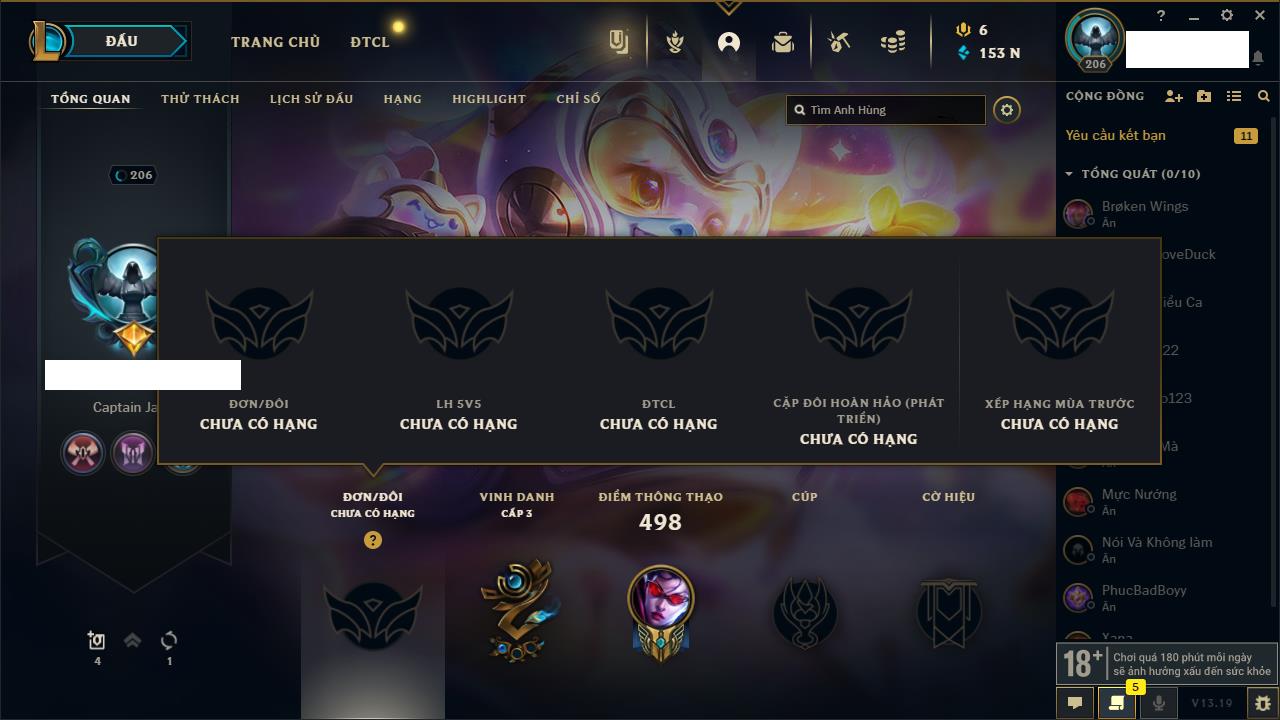The width and height of the screenshot is (1280, 720).
Task: Click the notification bell icon
Action: click(1257, 58)
